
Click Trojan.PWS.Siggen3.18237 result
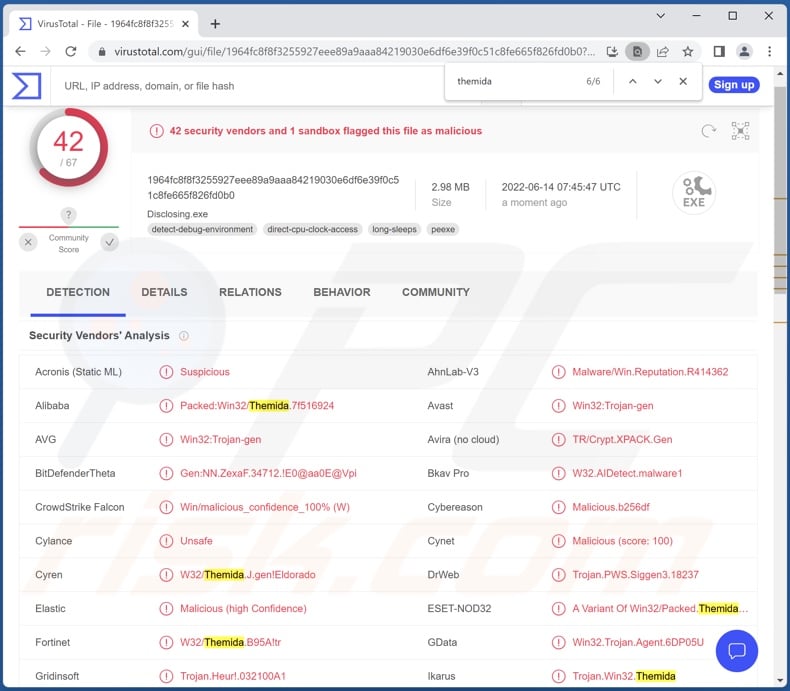(x=635, y=575)
